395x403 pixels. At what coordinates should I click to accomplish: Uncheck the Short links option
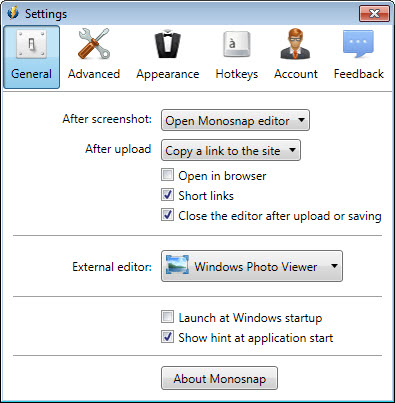[167, 195]
